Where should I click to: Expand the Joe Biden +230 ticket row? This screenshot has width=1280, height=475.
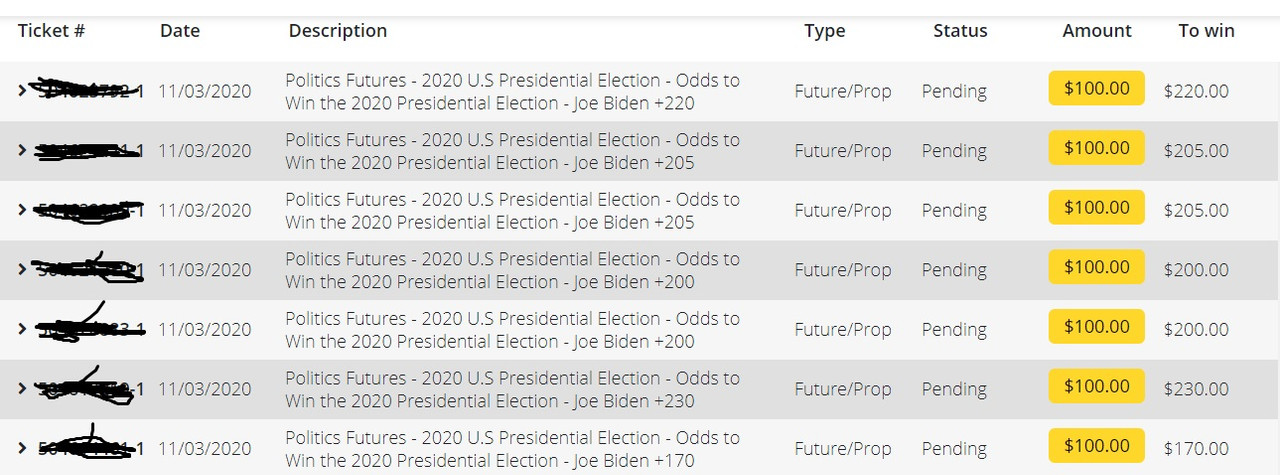tap(22, 389)
